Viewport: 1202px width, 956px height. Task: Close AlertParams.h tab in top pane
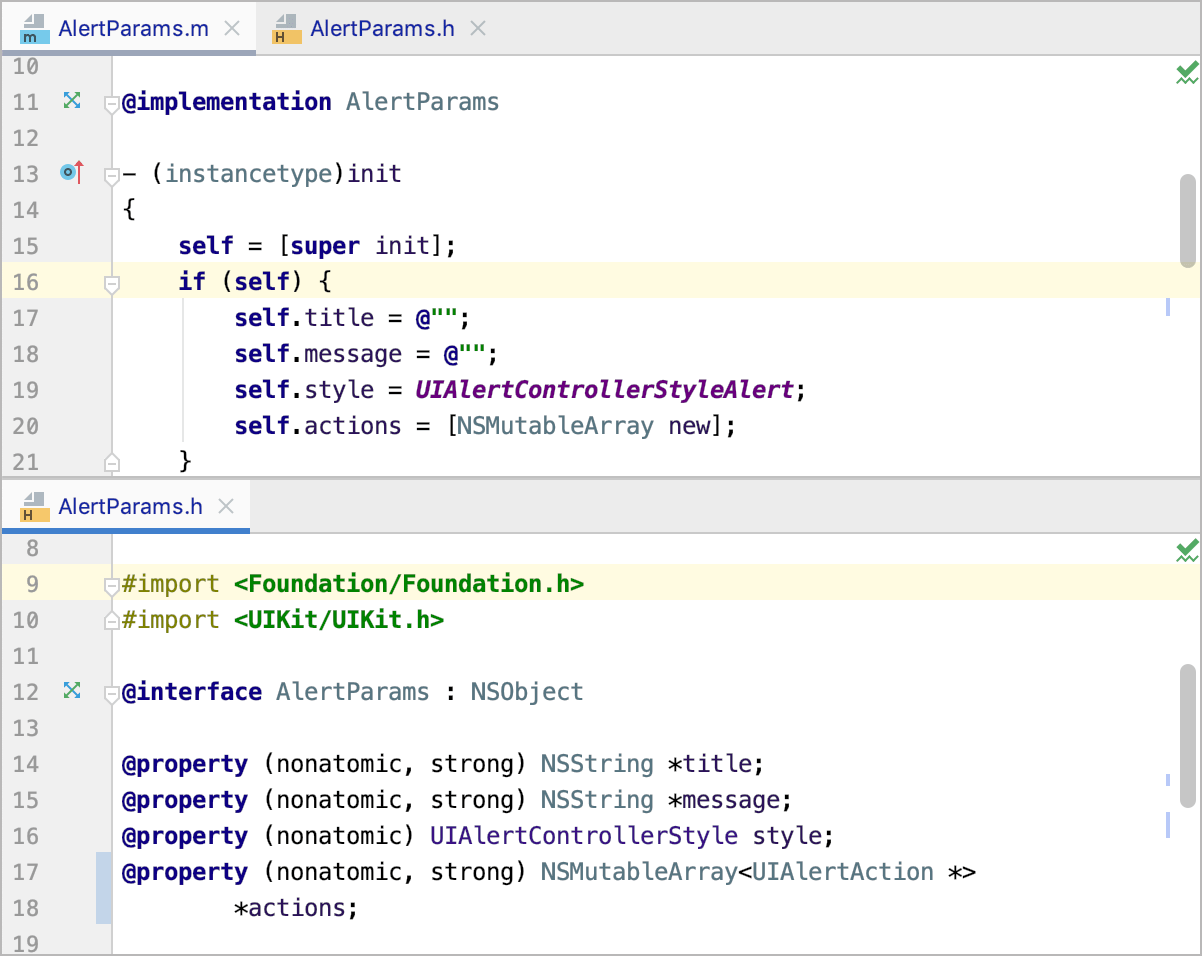click(x=478, y=28)
